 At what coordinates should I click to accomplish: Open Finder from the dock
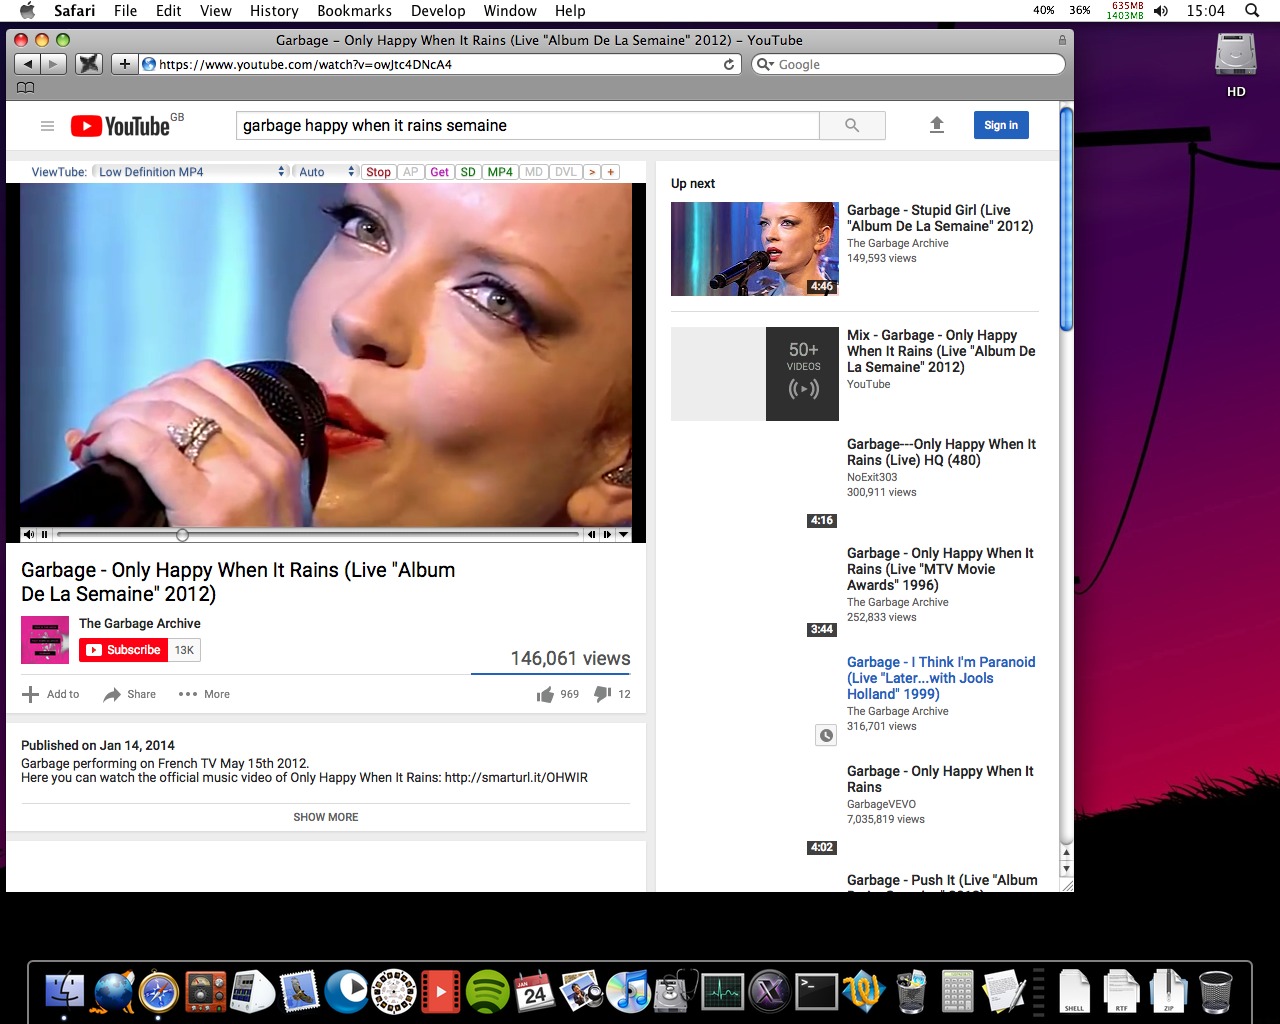[x=65, y=992]
